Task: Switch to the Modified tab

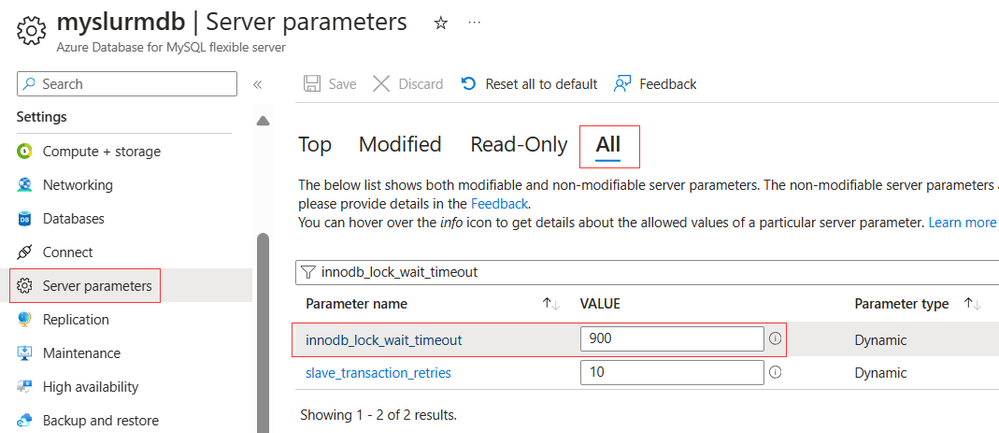Action: pos(400,145)
